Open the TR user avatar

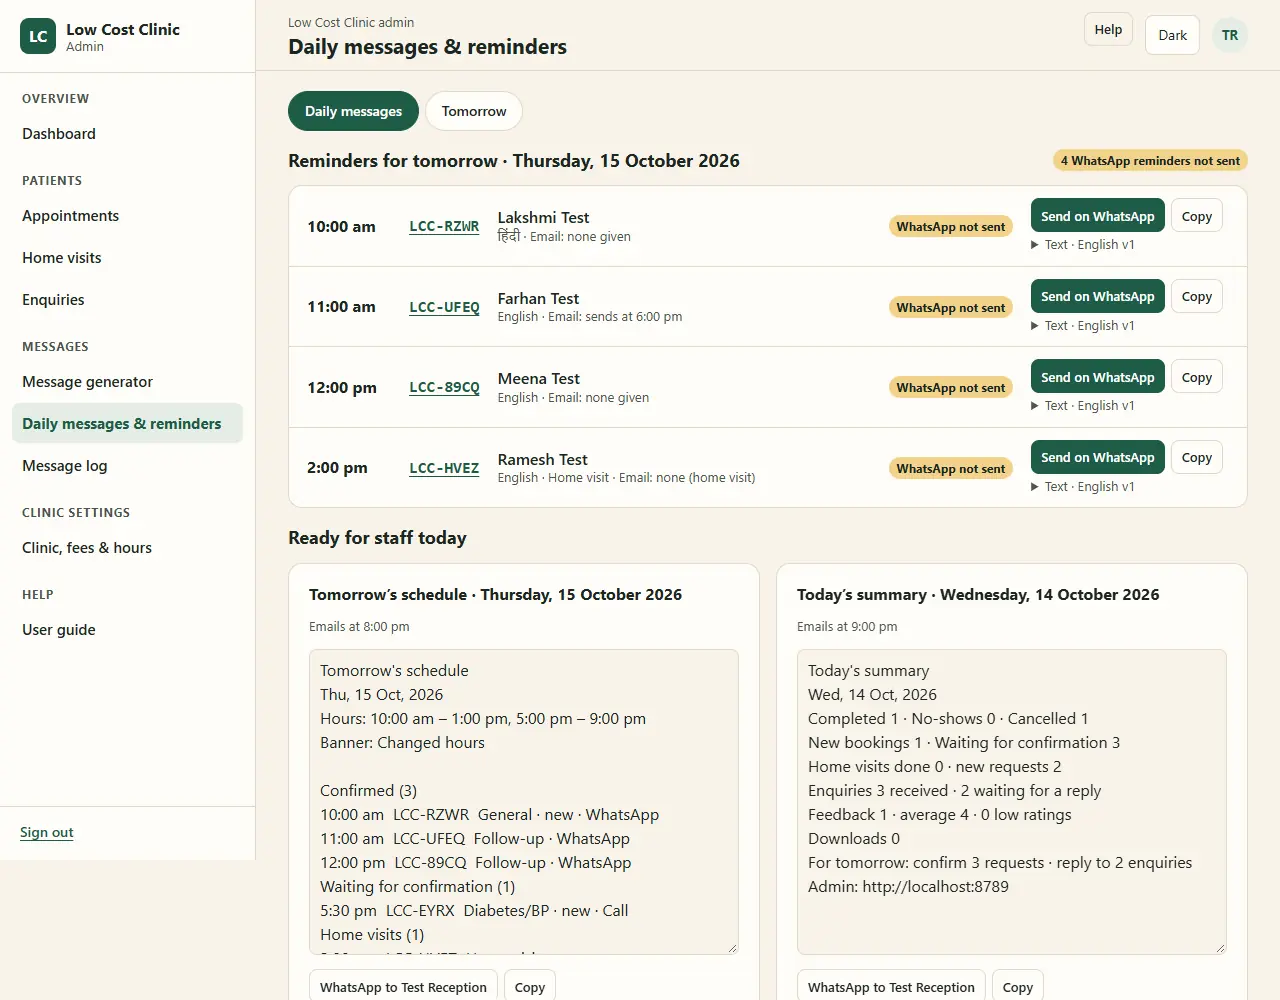pyautogui.click(x=1230, y=35)
